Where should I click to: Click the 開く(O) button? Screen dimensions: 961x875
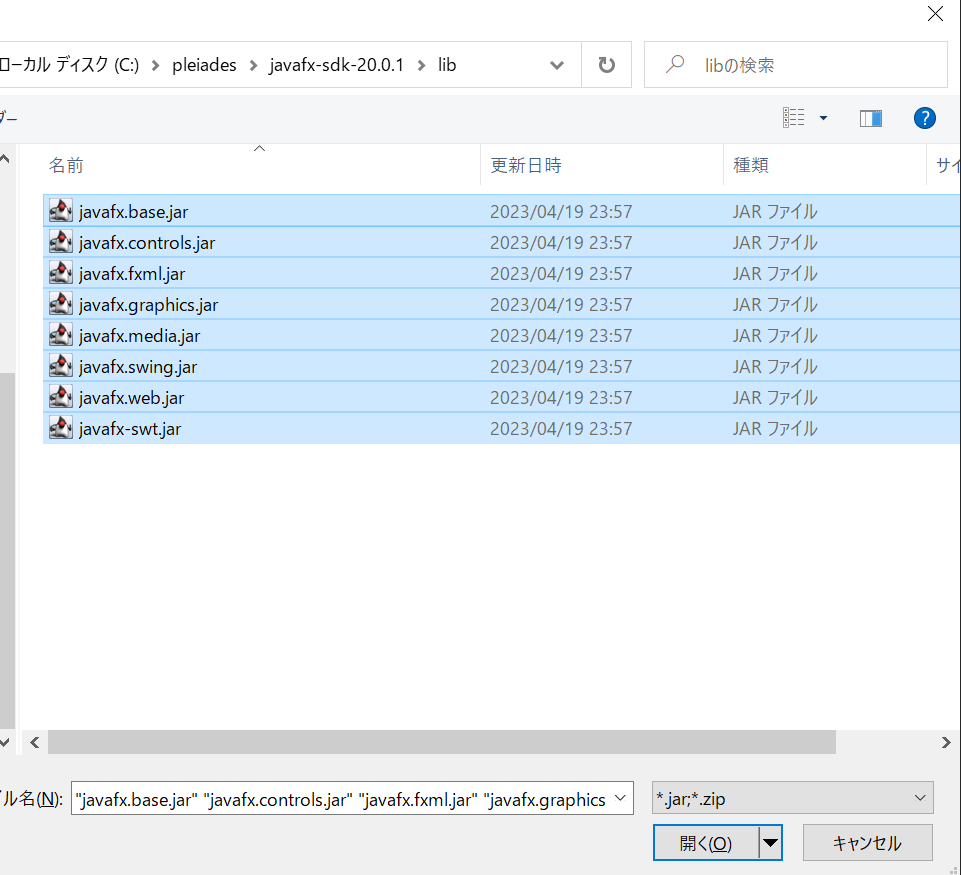707,842
